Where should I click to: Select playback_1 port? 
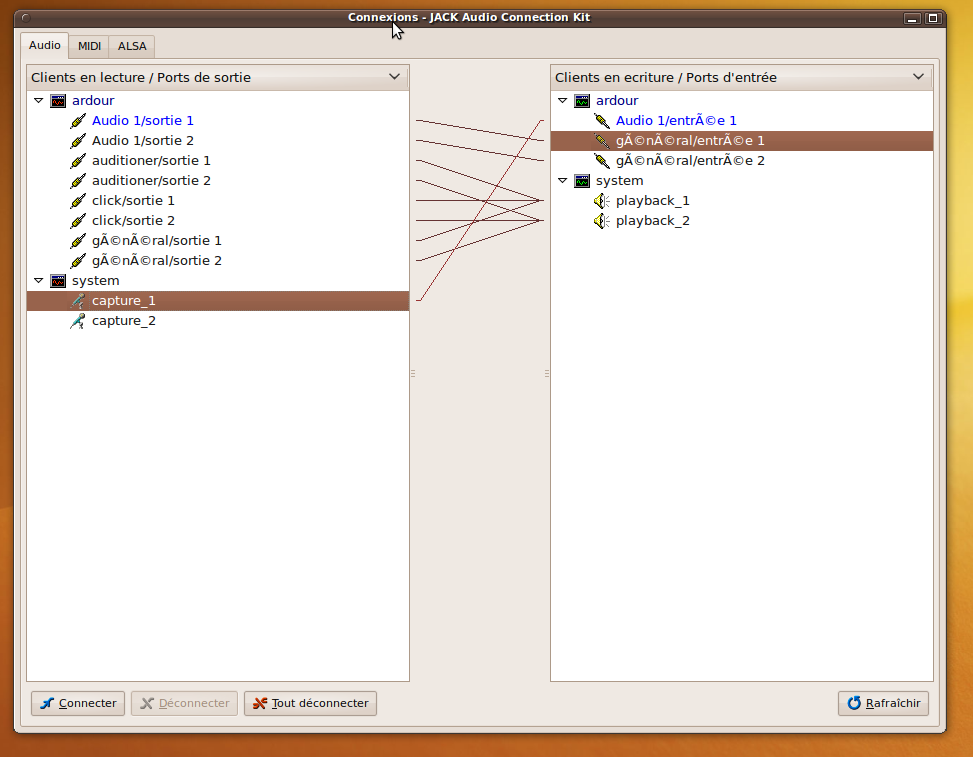[x=653, y=201]
